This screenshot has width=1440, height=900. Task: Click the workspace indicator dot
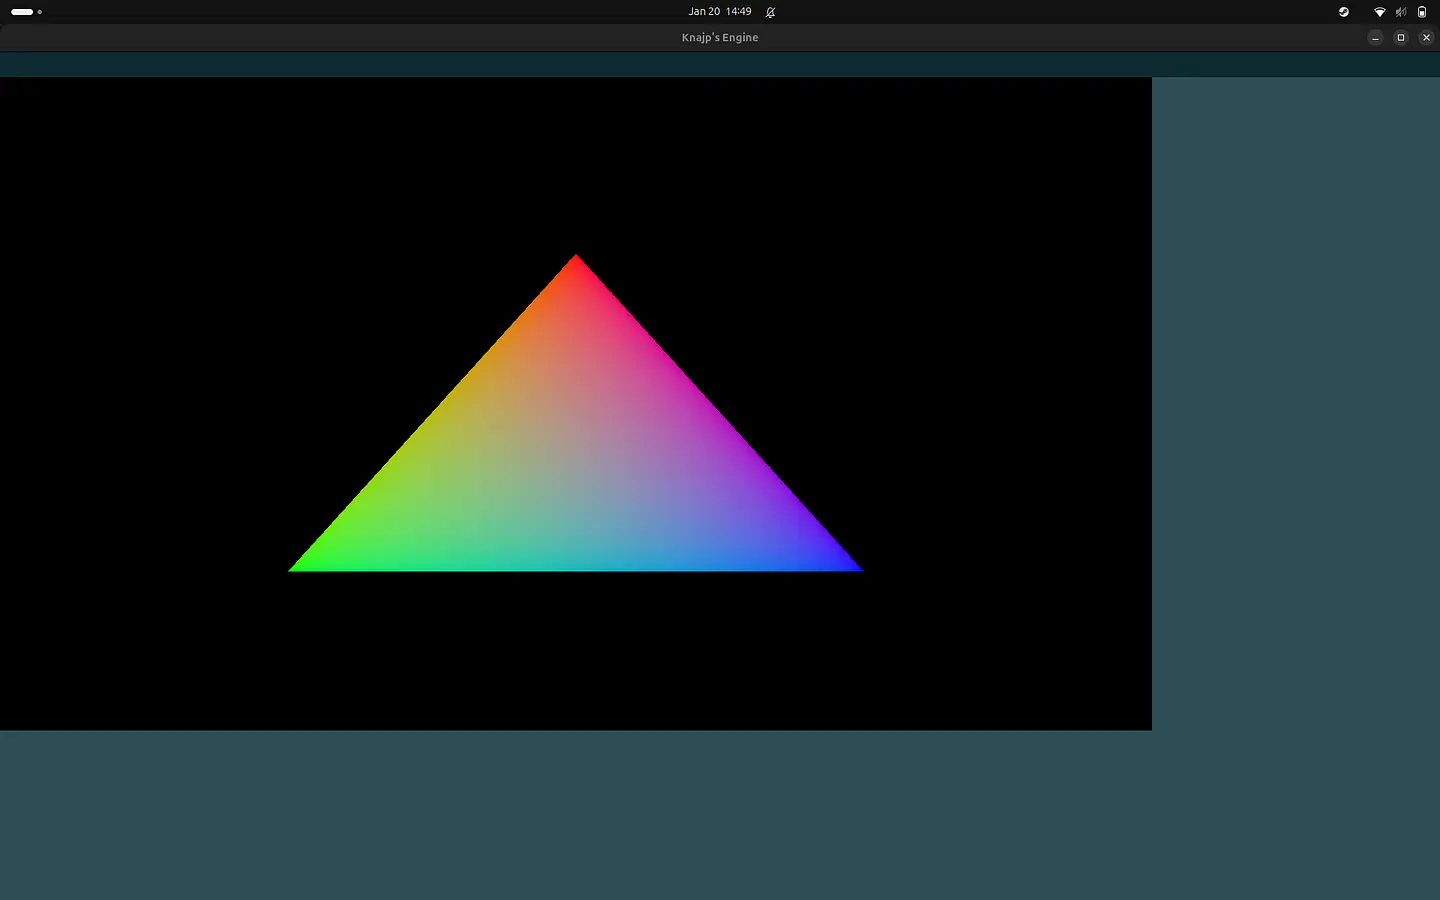pos(40,12)
